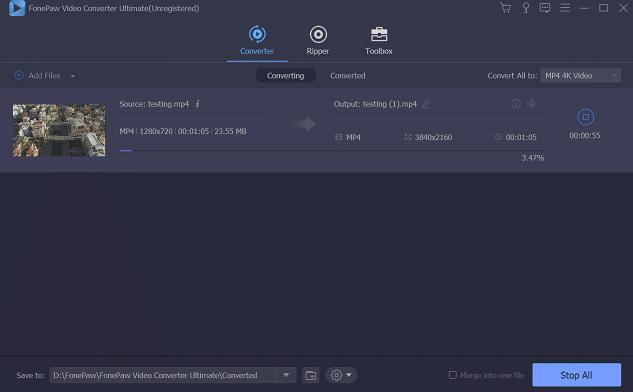Toggle Merge into one file checkbox
This screenshot has width=633, height=392.
tap(453, 375)
